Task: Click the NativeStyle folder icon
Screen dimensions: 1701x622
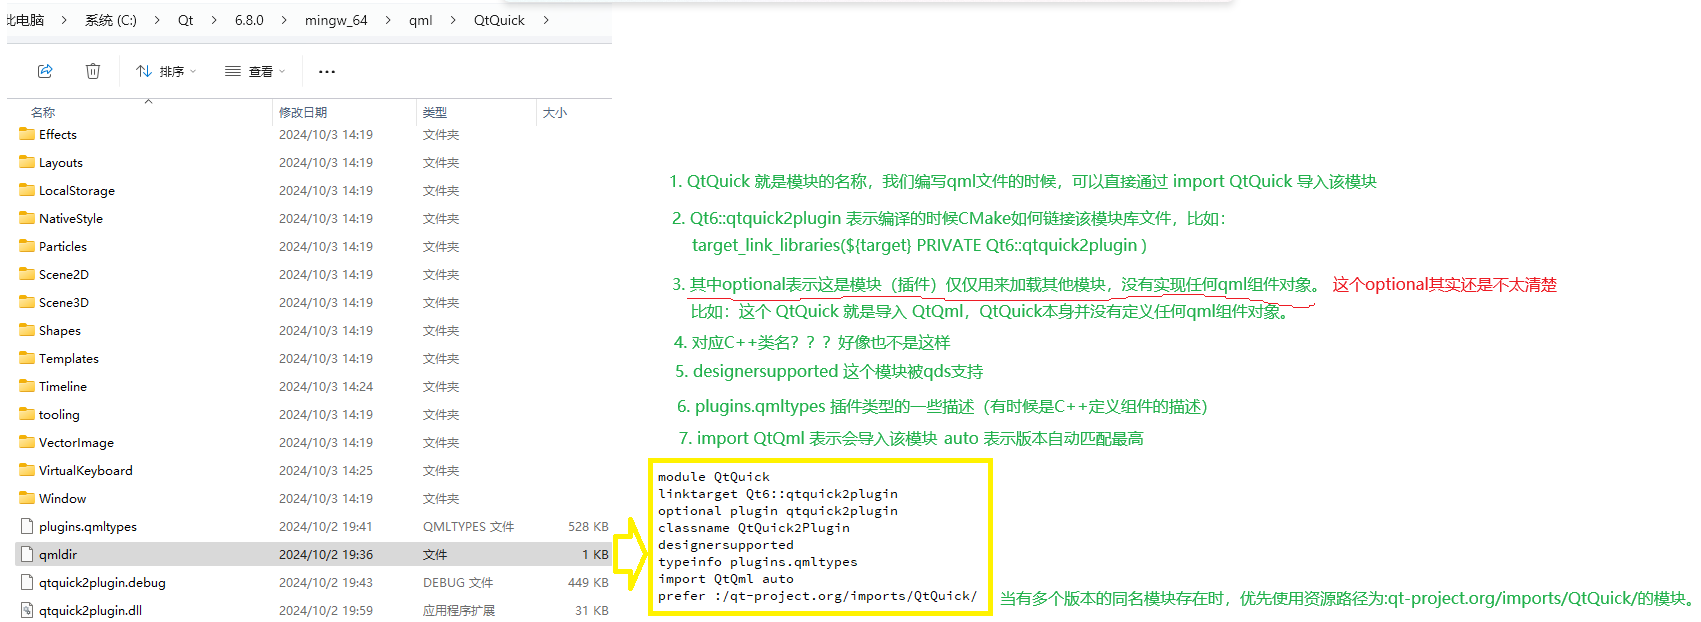Action: [27, 218]
